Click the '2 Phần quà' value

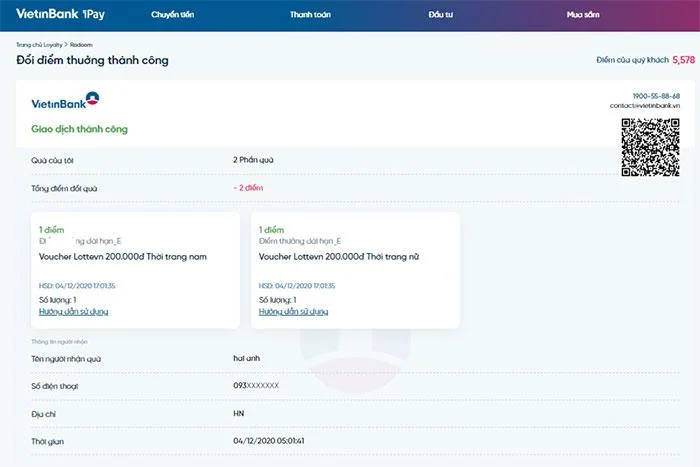pos(253,160)
